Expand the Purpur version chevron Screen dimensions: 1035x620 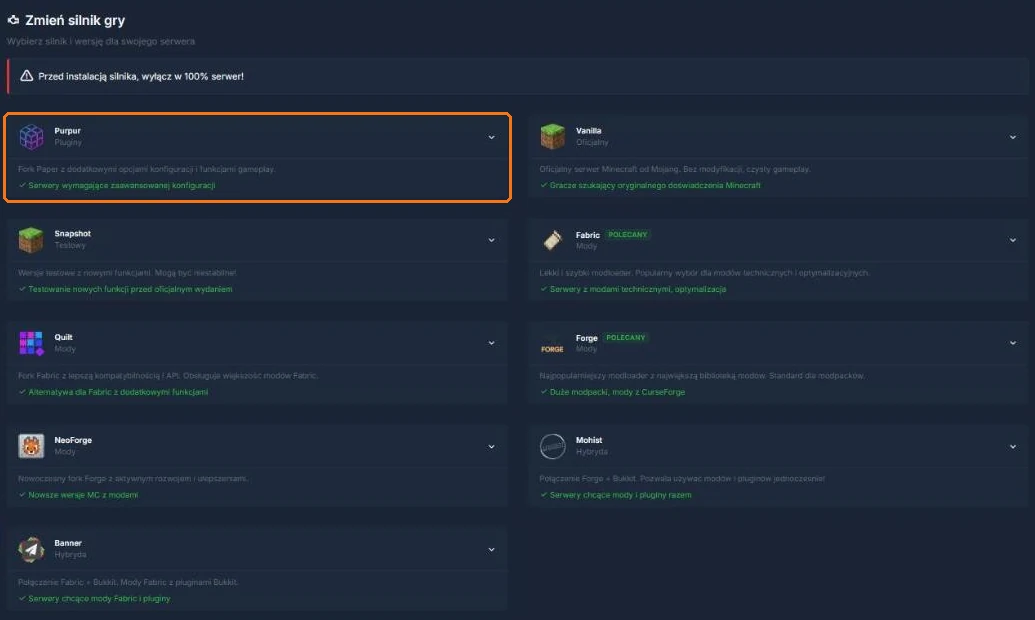[491, 137]
